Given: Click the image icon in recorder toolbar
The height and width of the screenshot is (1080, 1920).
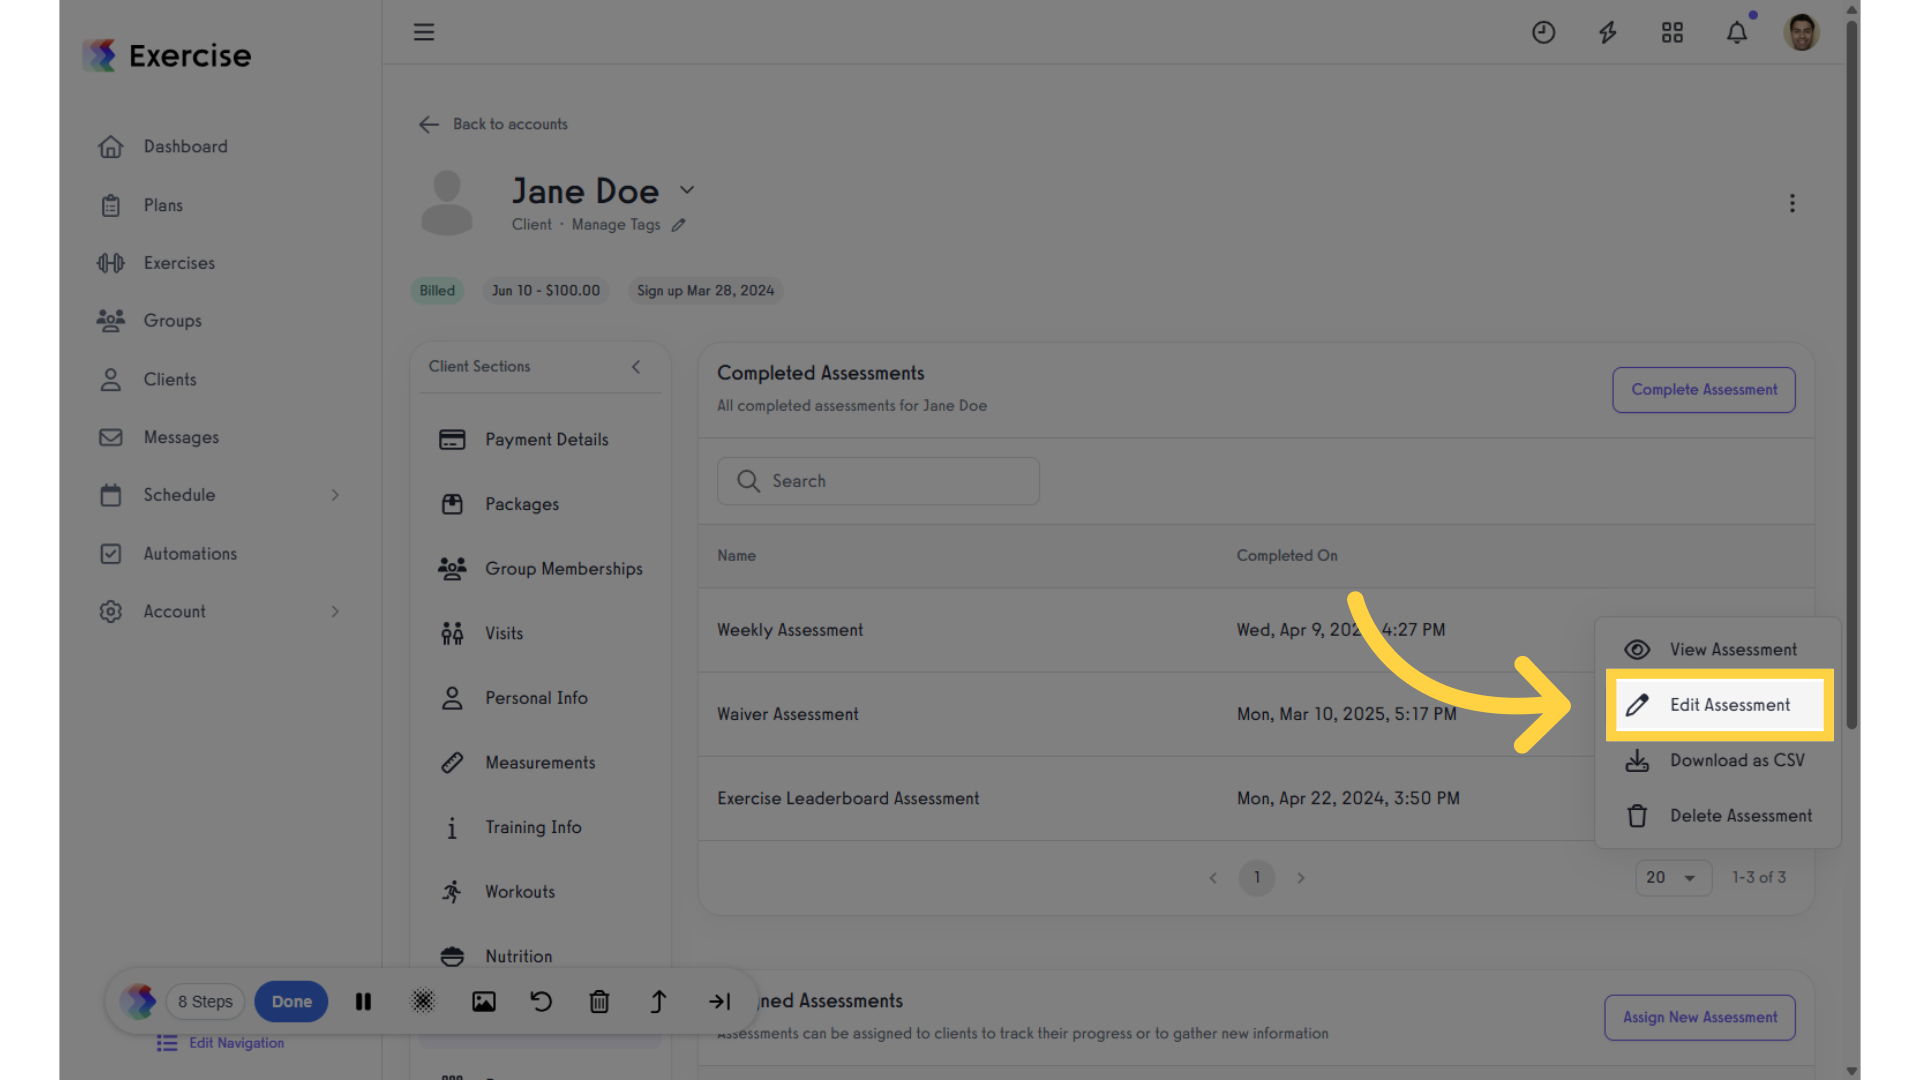Looking at the screenshot, I should point(484,1001).
